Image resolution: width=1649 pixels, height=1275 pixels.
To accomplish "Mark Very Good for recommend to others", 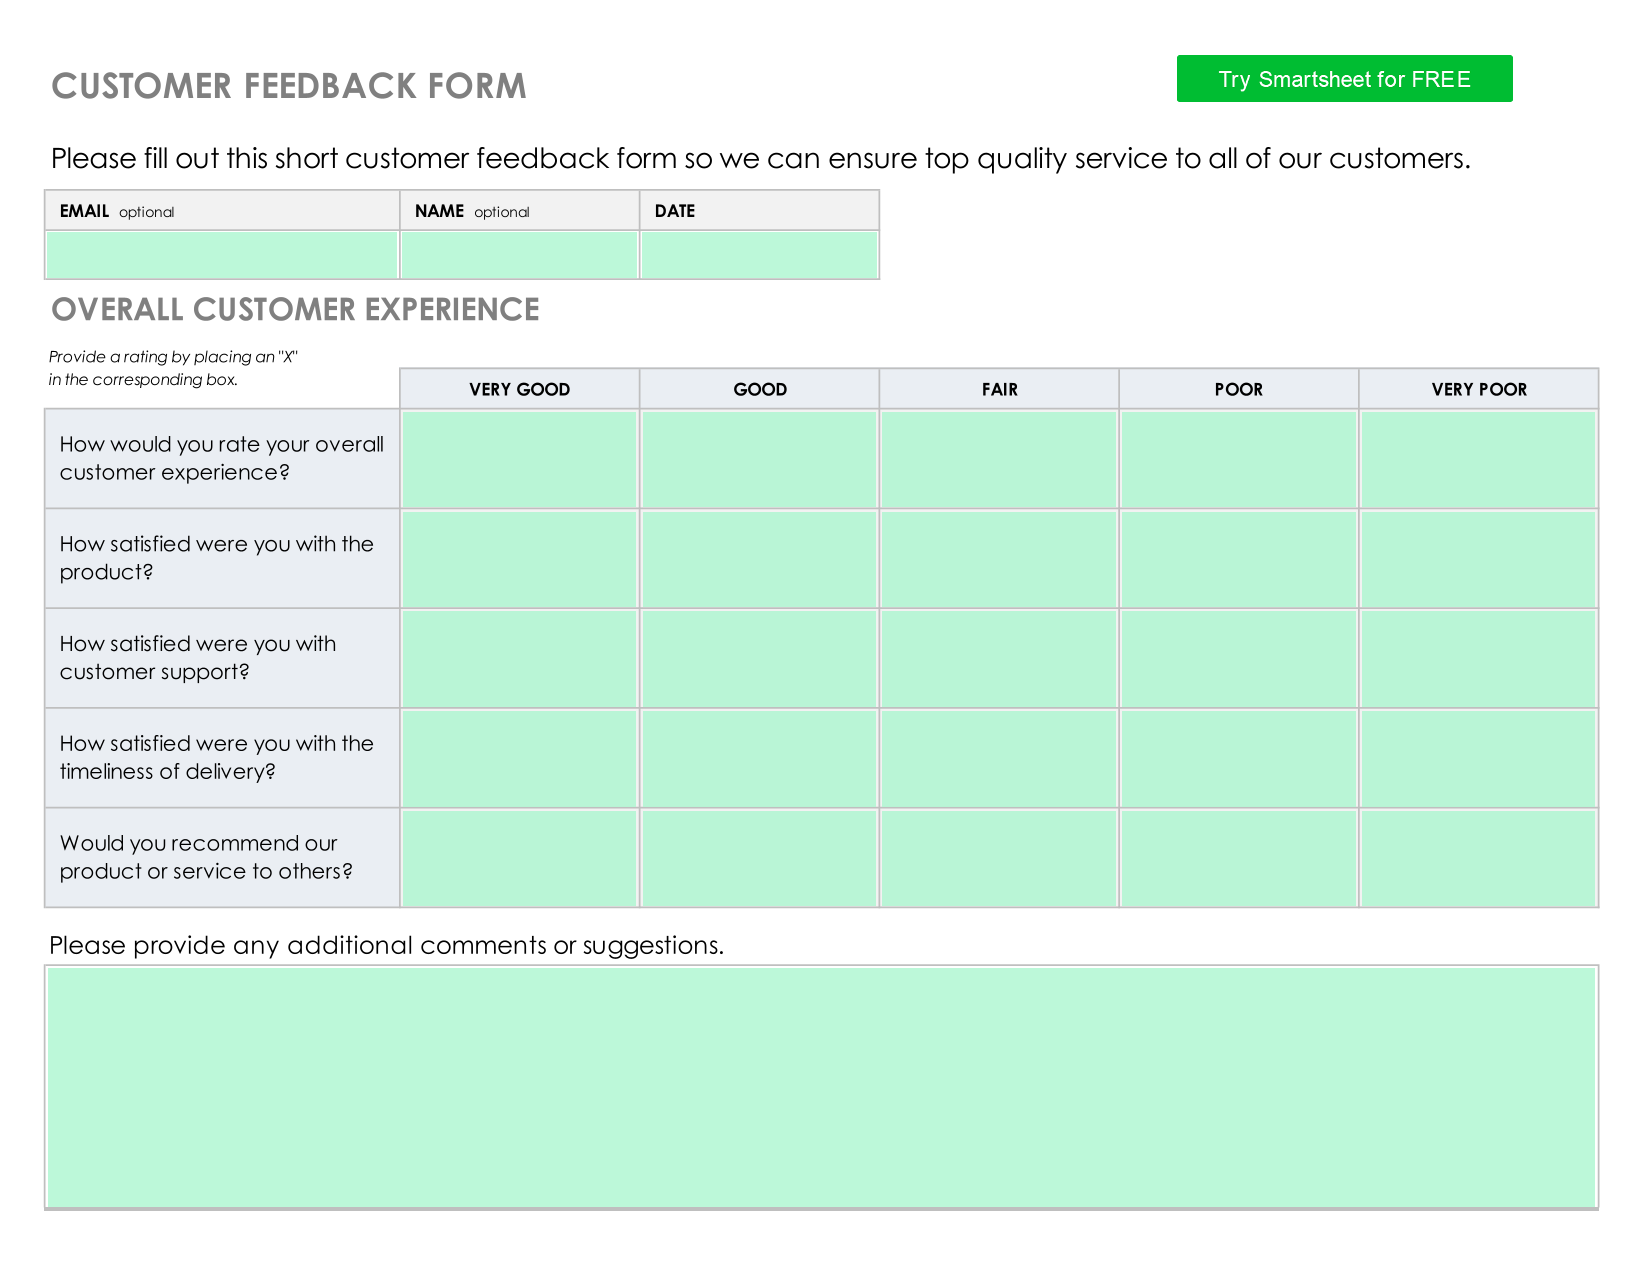I will (519, 859).
